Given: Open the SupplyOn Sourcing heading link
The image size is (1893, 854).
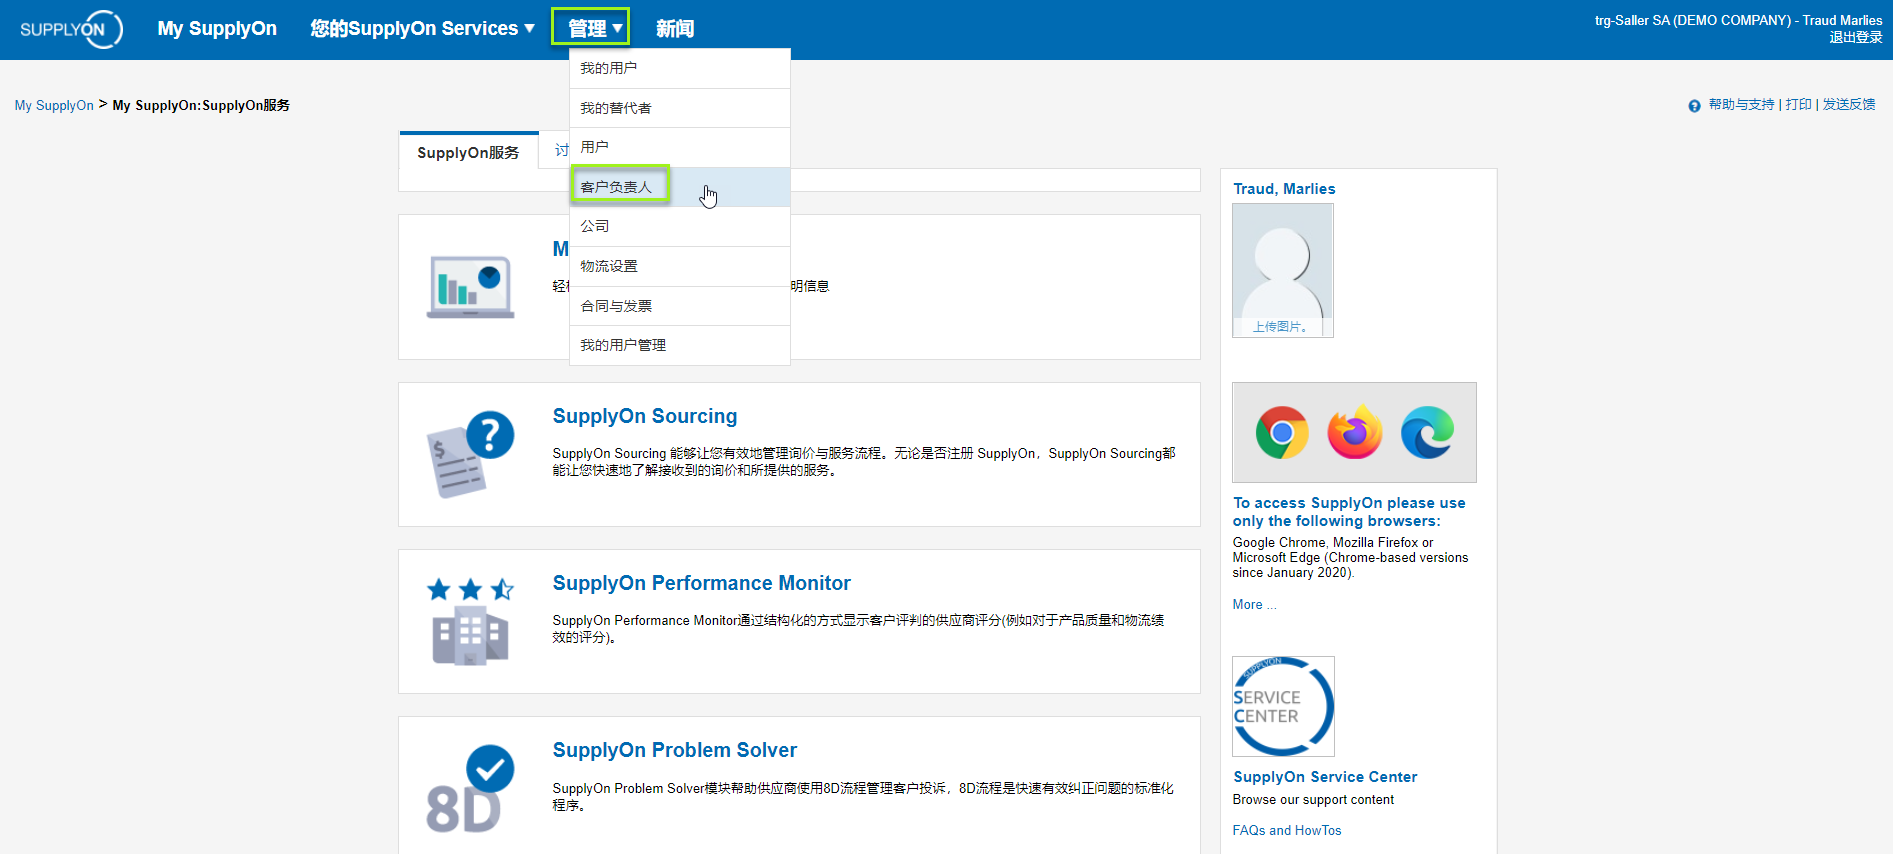Looking at the screenshot, I should coord(645,416).
